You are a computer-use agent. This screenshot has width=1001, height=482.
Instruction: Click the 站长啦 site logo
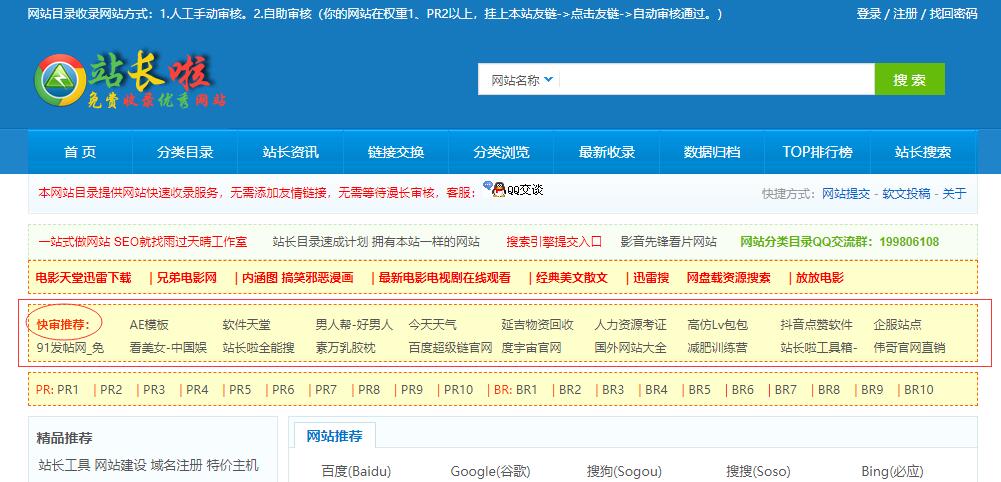[132, 82]
